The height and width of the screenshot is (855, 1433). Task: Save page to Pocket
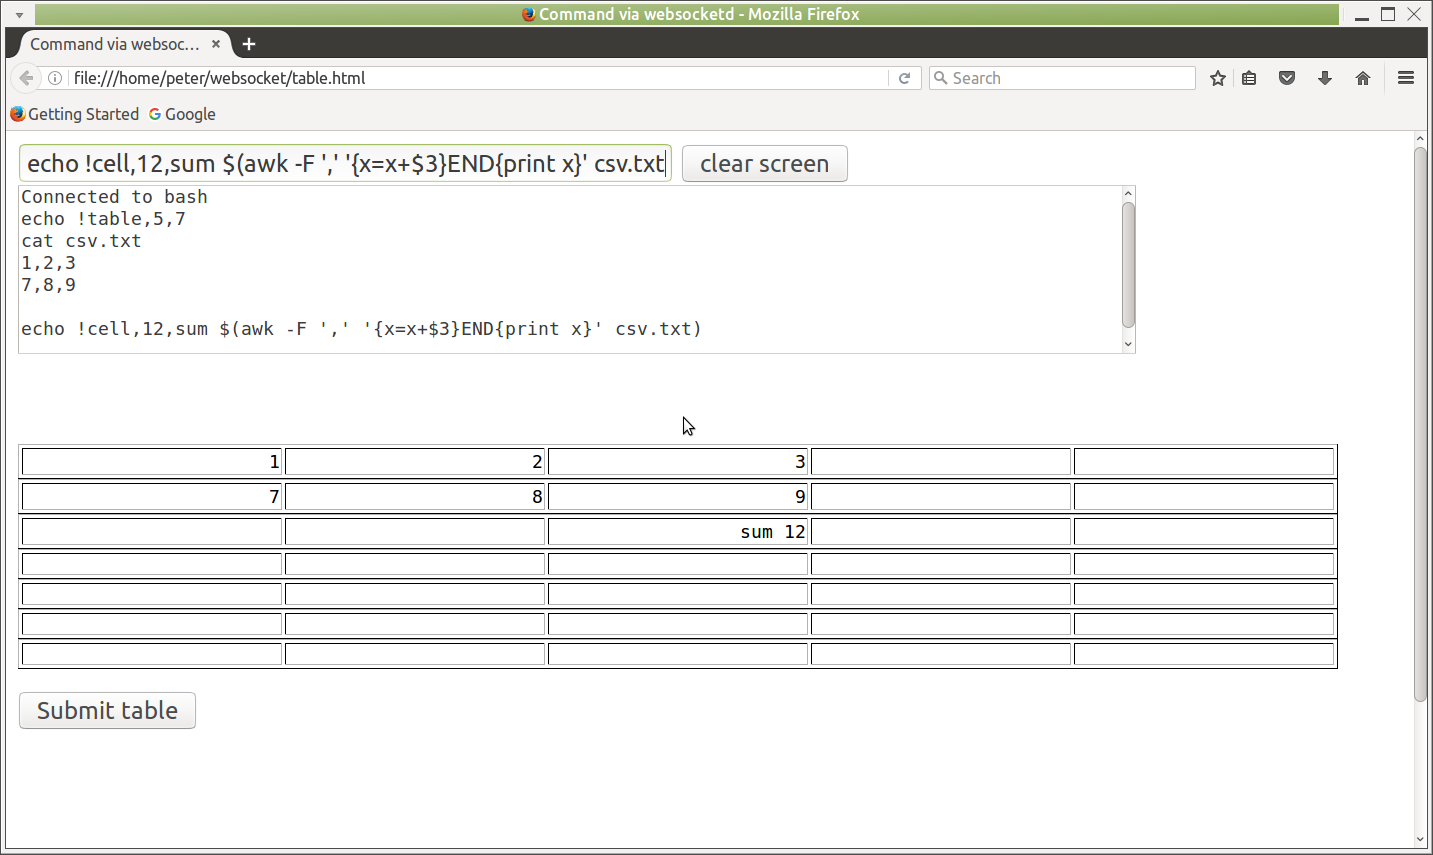1286,77
